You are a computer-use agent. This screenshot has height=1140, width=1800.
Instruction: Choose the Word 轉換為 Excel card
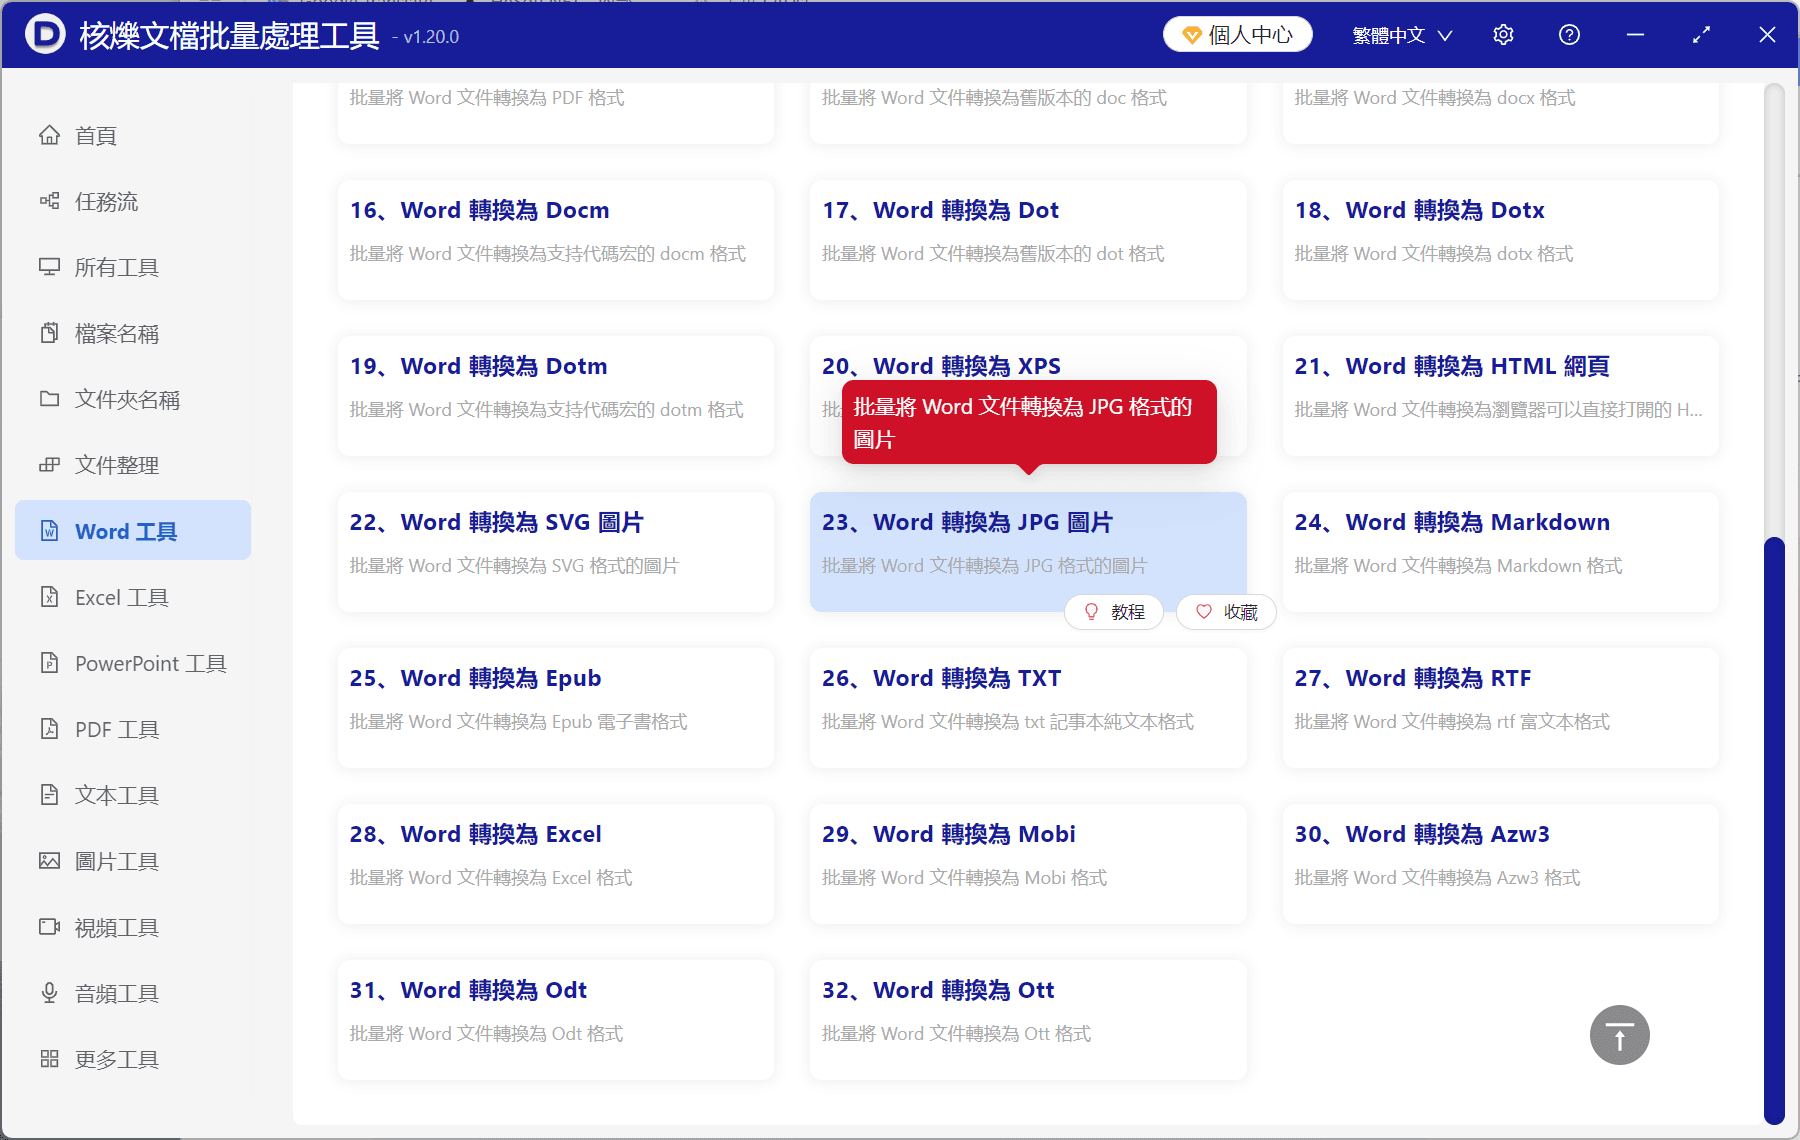tap(555, 863)
